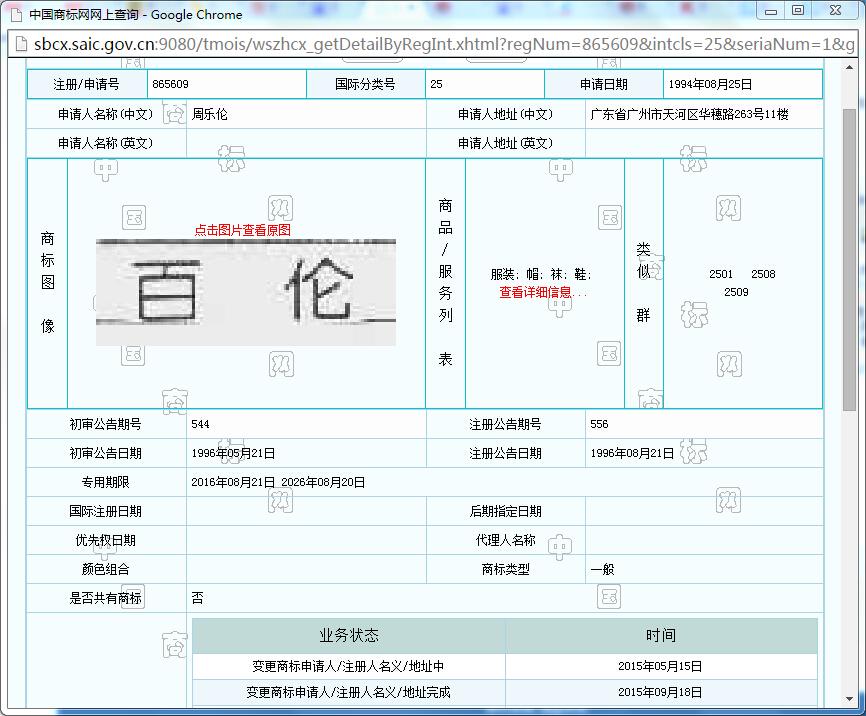This screenshot has width=866, height=716.
Task: Click the registration number 865609 cell
Action: (170, 85)
